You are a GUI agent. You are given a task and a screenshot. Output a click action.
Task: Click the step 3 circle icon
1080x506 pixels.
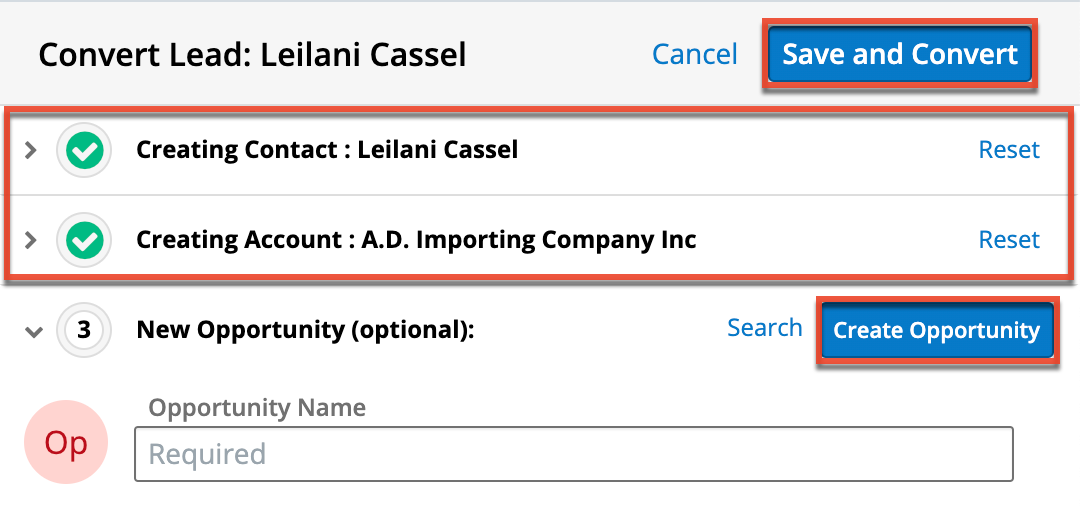tap(85, 330)
